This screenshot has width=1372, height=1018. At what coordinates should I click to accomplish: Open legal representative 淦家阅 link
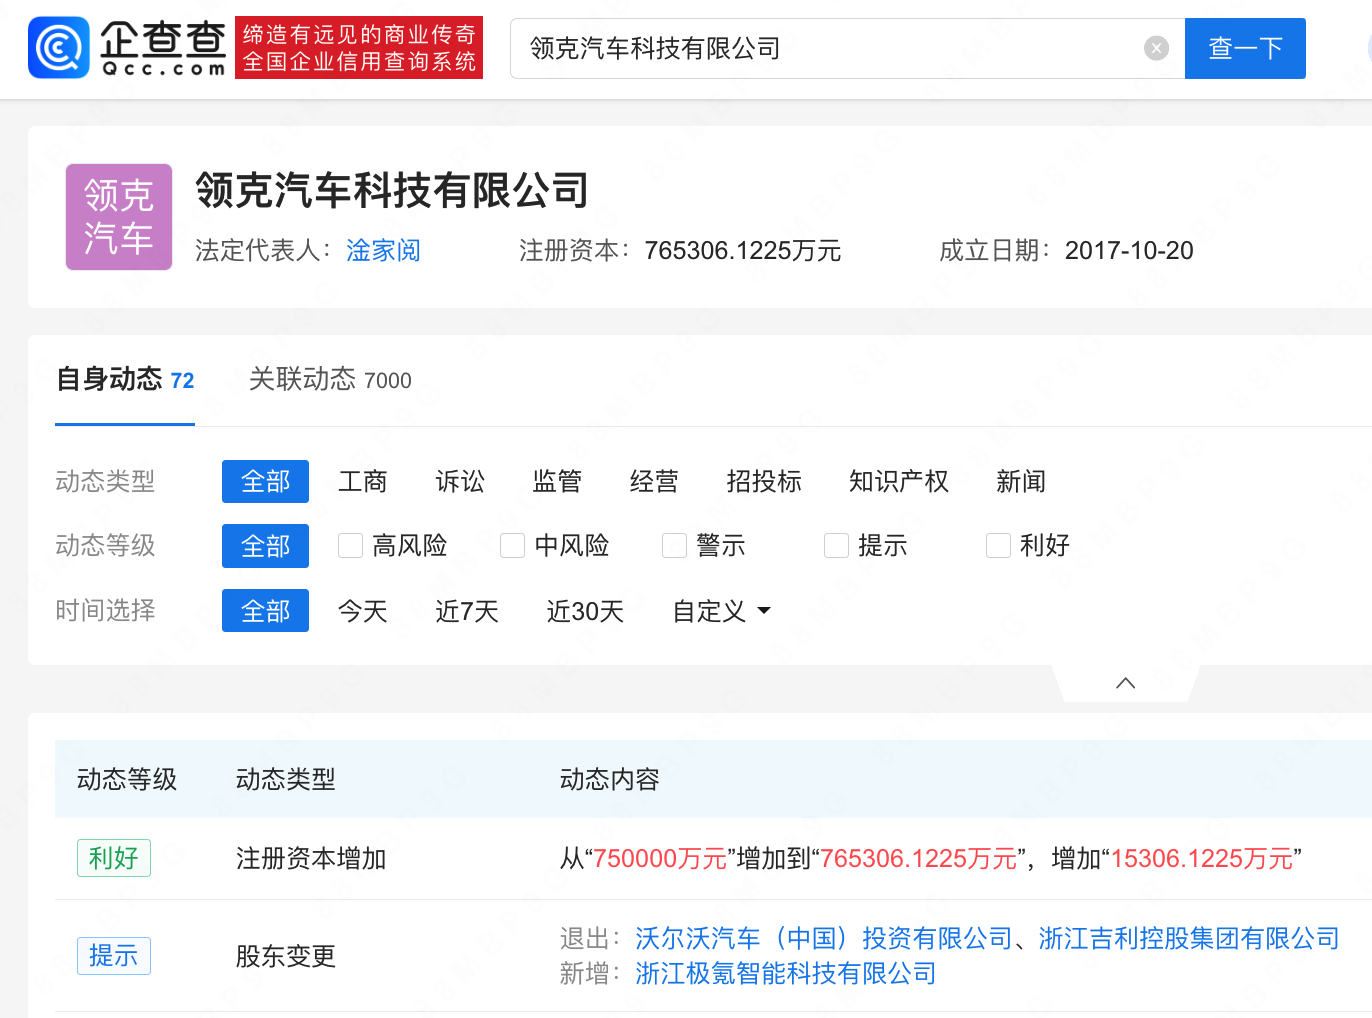pyautogui.click(x=383, y=250)
